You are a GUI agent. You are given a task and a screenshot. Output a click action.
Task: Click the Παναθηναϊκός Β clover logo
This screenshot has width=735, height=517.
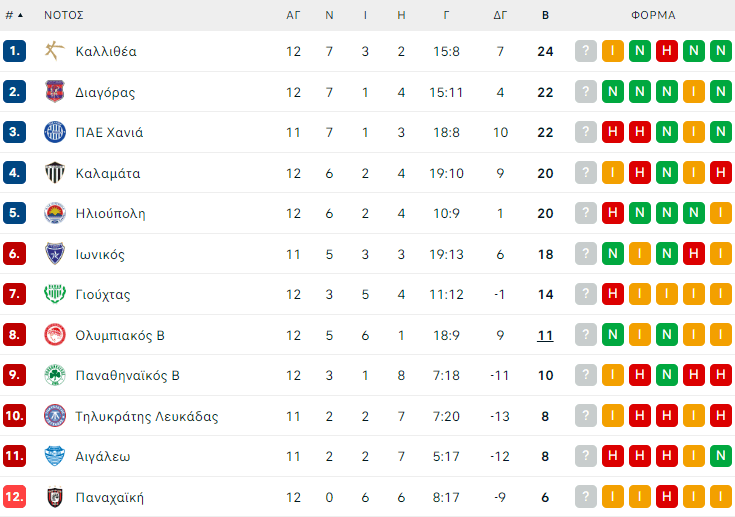pos(54,376)
